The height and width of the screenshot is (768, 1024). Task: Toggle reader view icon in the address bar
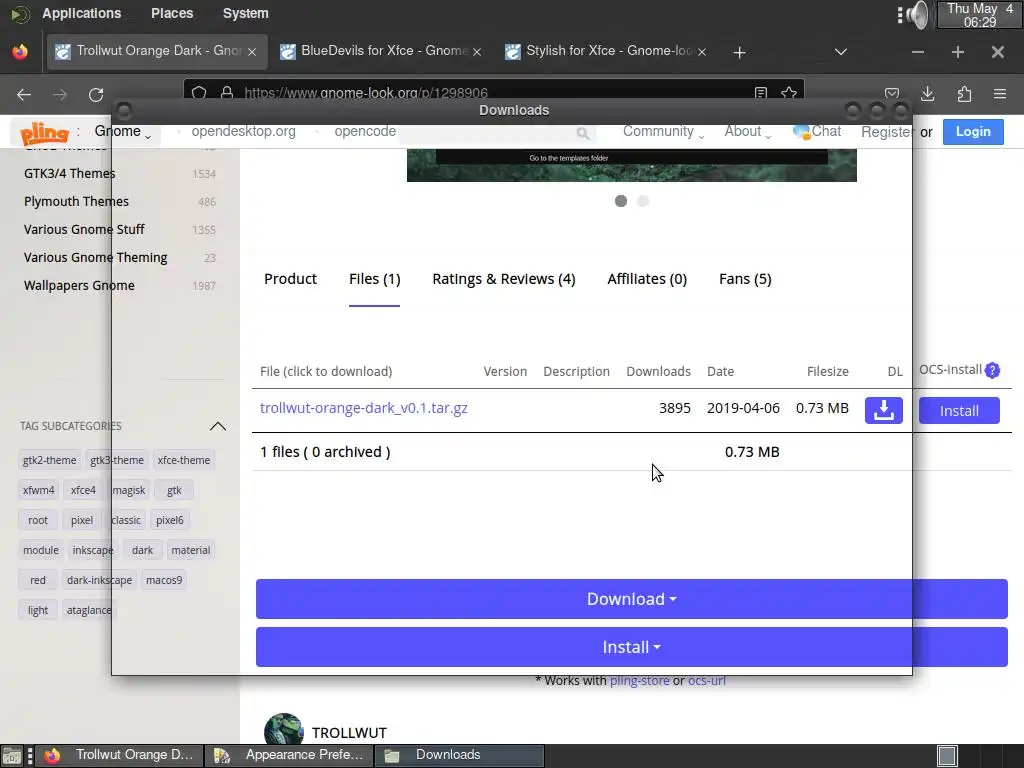click(x=761, y=93)
